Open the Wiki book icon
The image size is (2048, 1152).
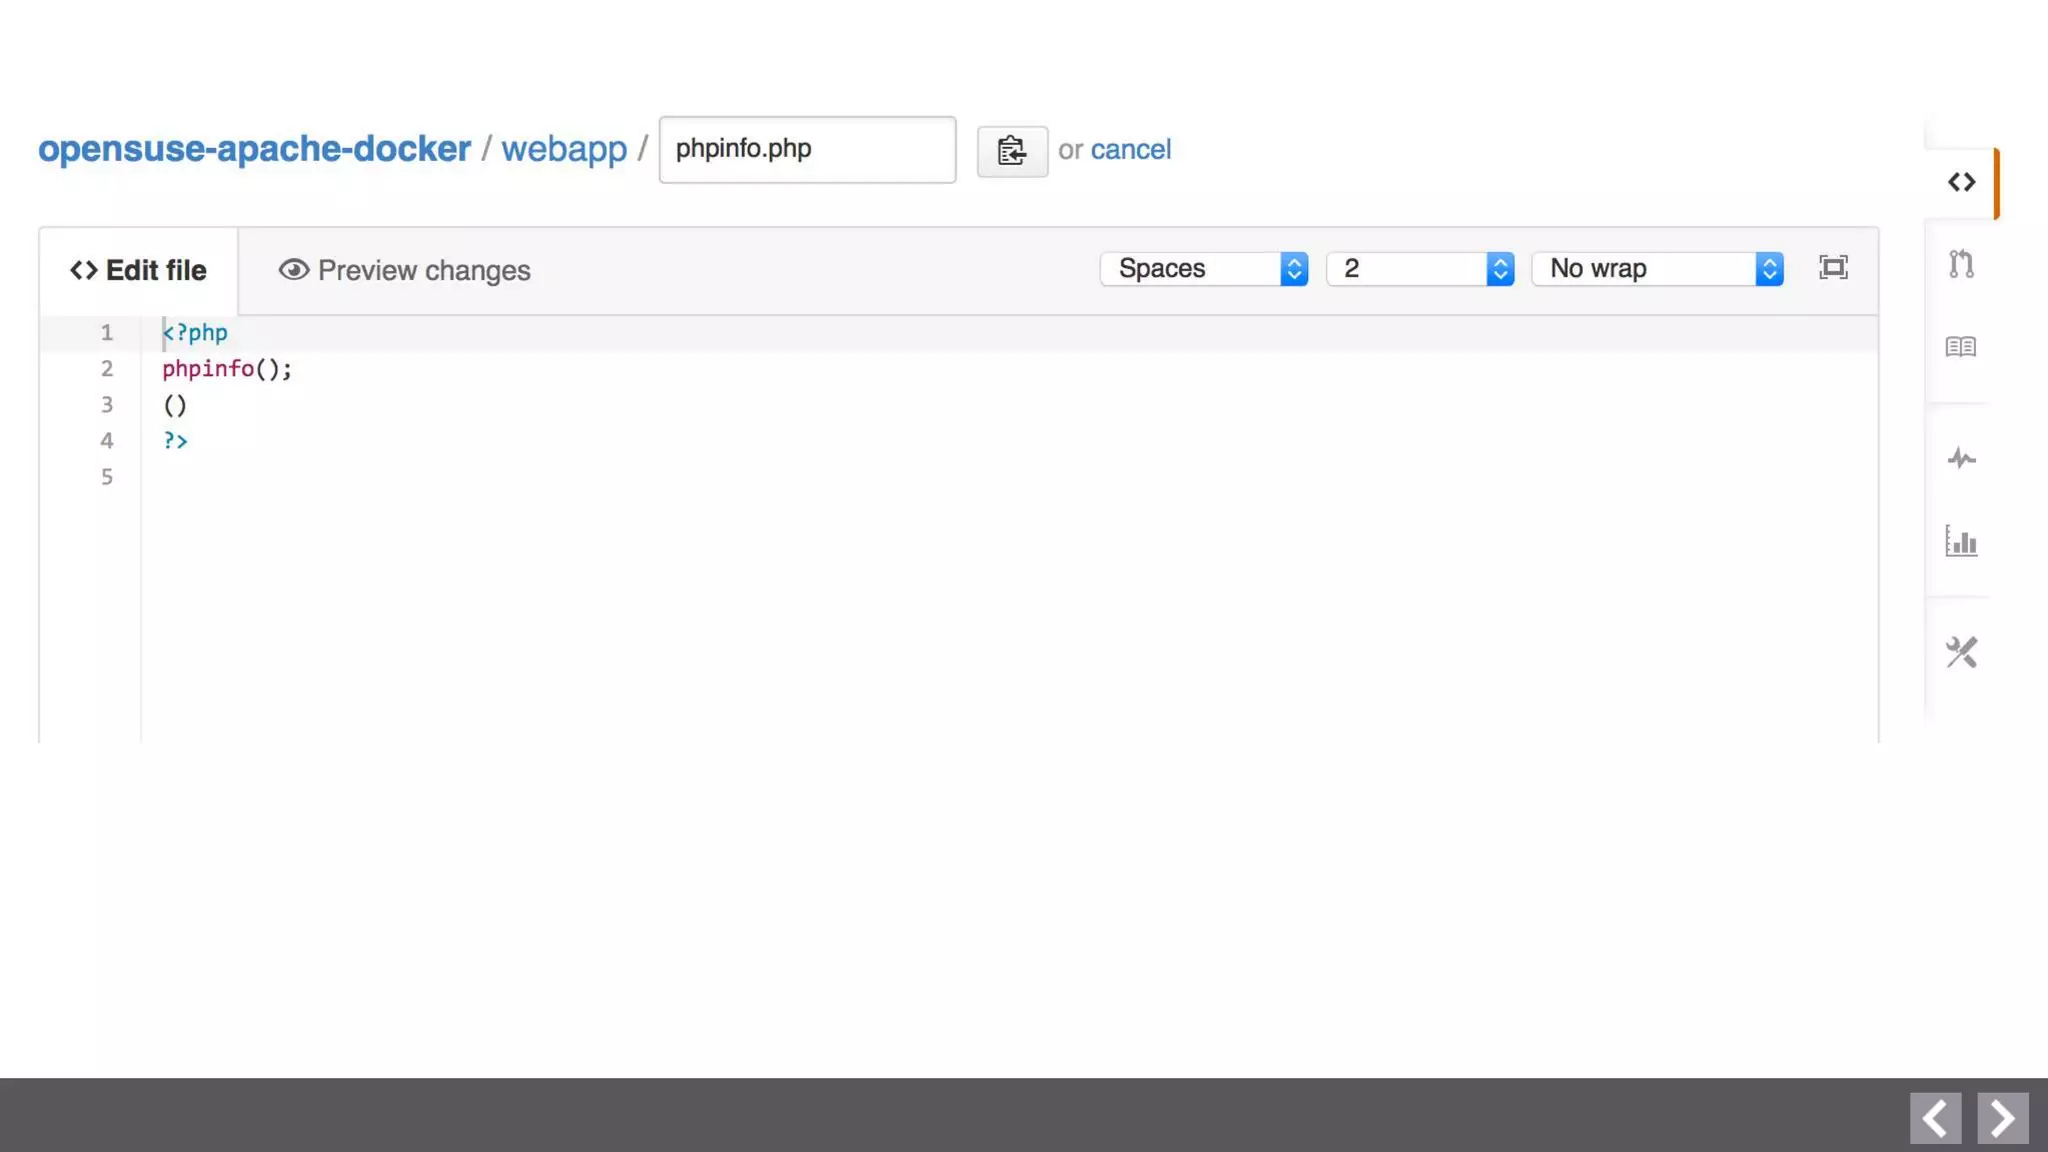click(x=1961, y=347)
